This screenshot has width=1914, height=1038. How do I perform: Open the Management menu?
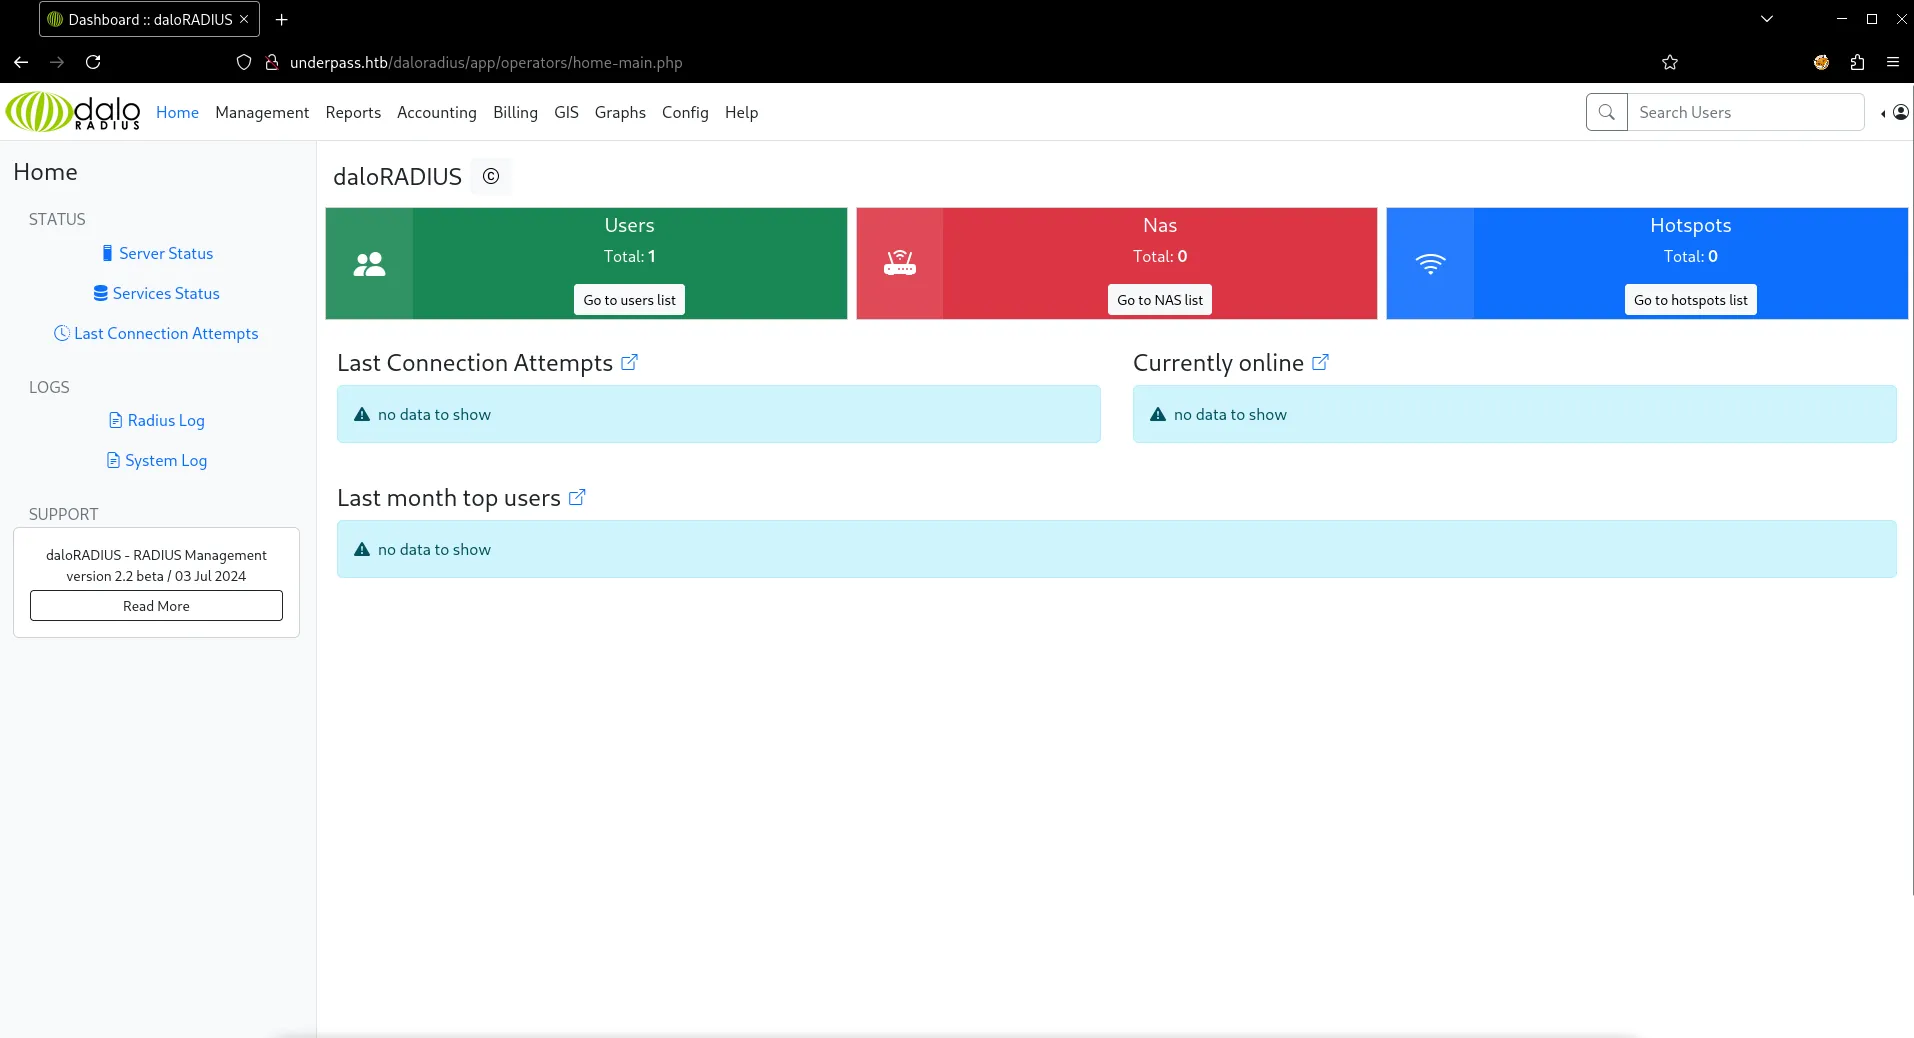262,112
